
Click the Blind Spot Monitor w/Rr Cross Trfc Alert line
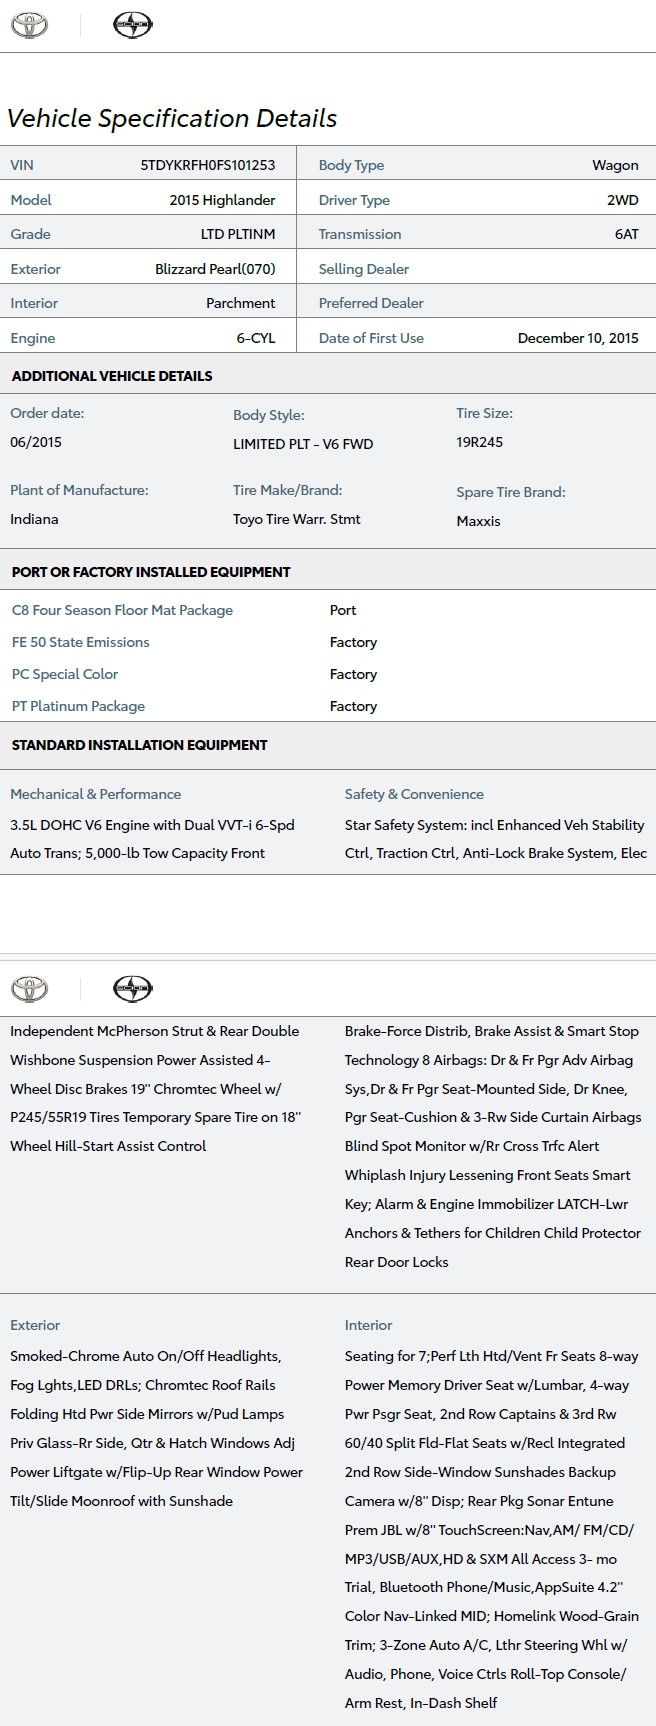472,1146
